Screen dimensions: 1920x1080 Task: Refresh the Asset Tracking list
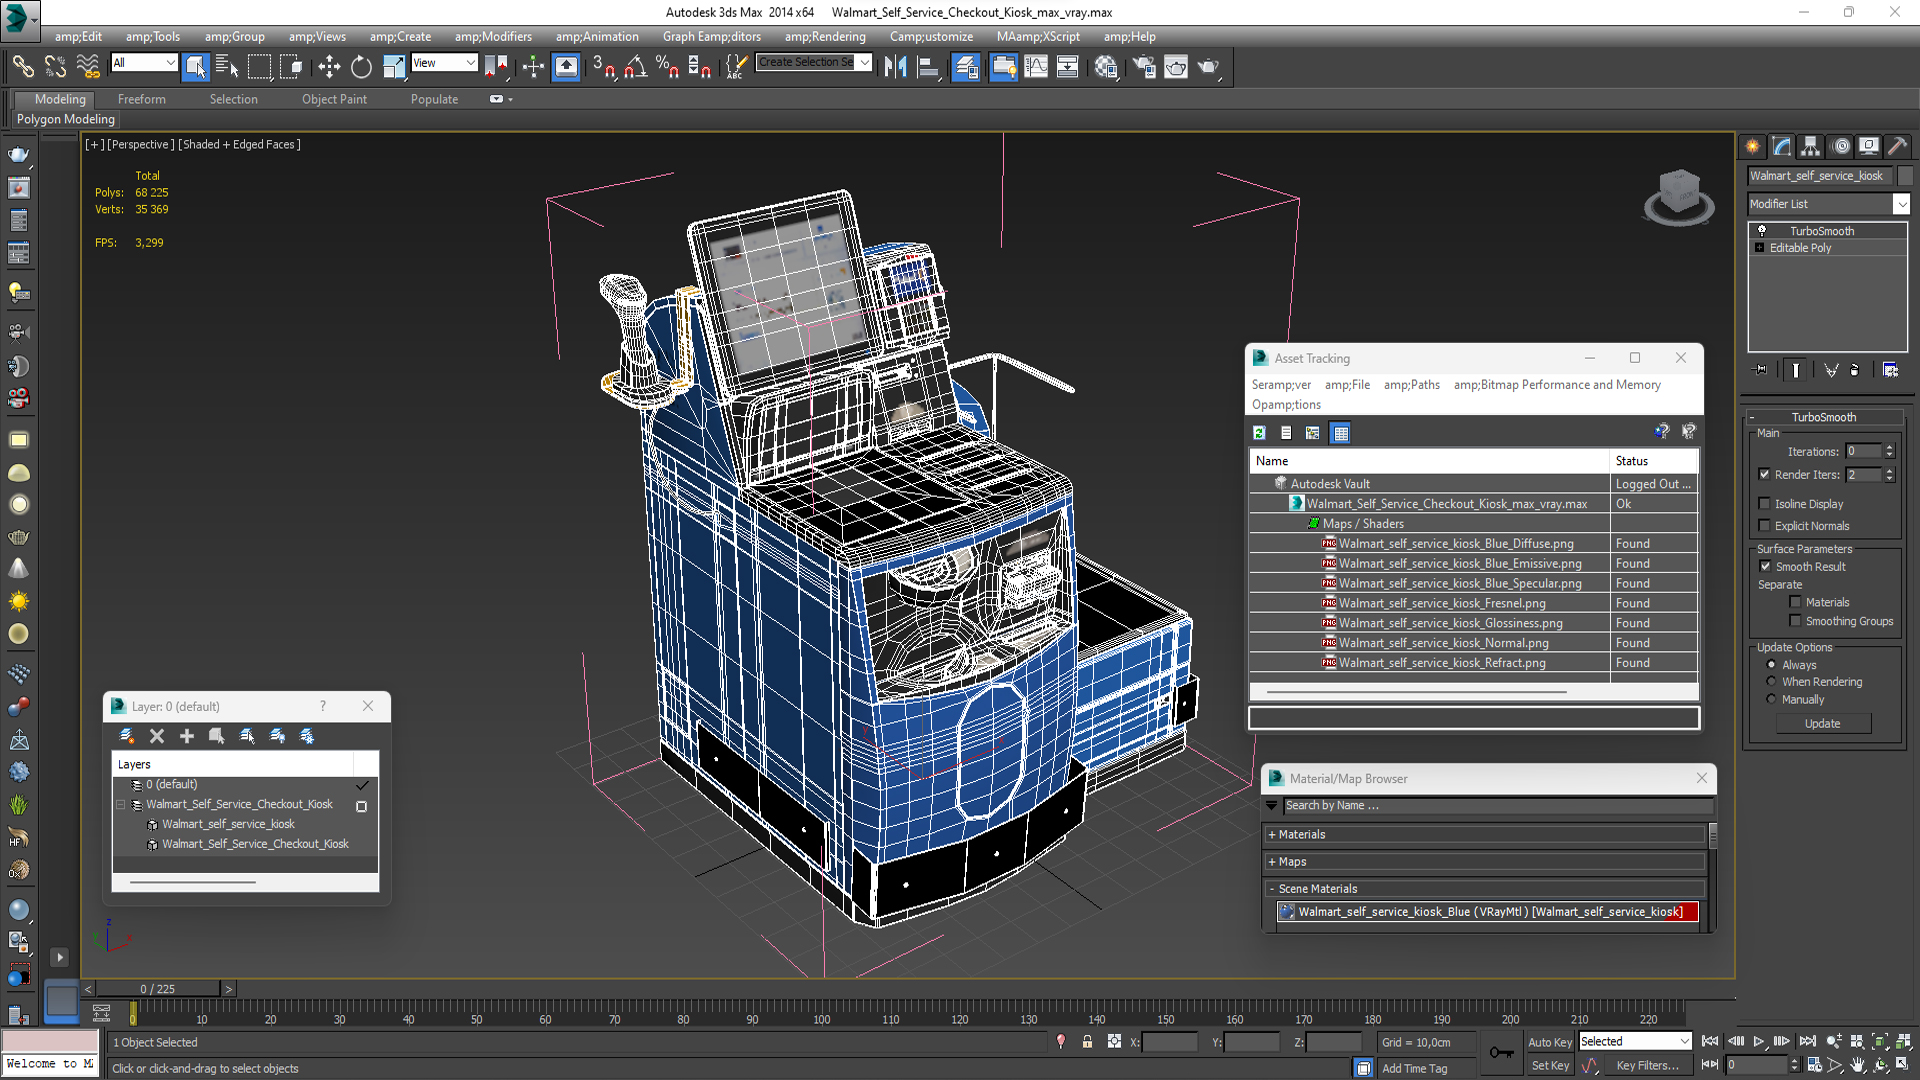[1260, 433]
